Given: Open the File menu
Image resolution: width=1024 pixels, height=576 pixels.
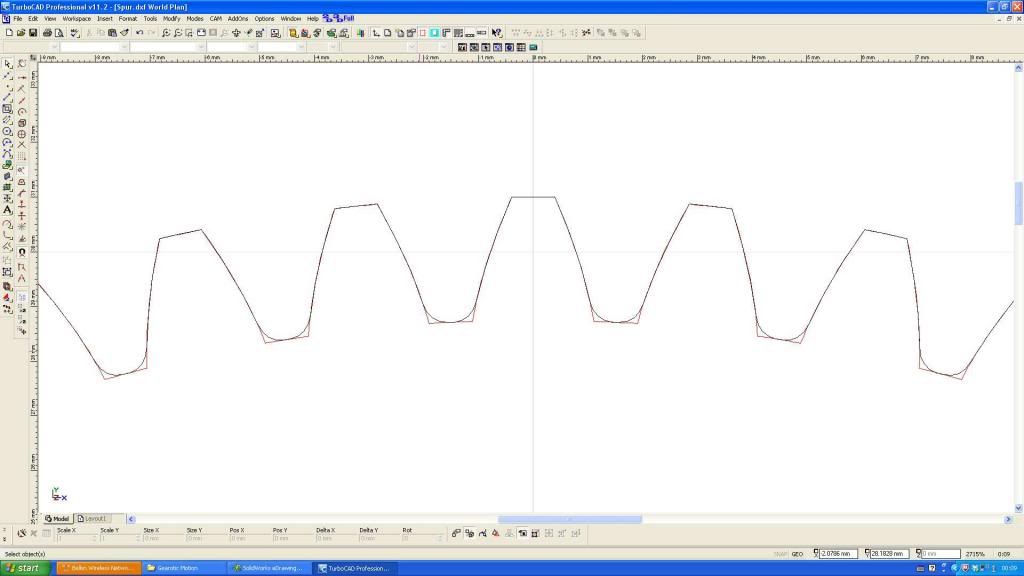Looking at the screenshot, I should pos(18,19).
